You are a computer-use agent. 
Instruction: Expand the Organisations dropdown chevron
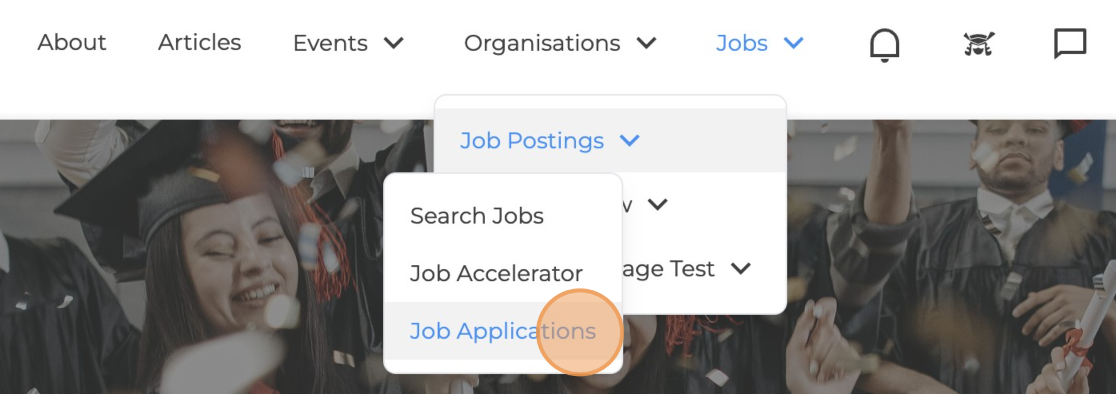coord(646,43)
